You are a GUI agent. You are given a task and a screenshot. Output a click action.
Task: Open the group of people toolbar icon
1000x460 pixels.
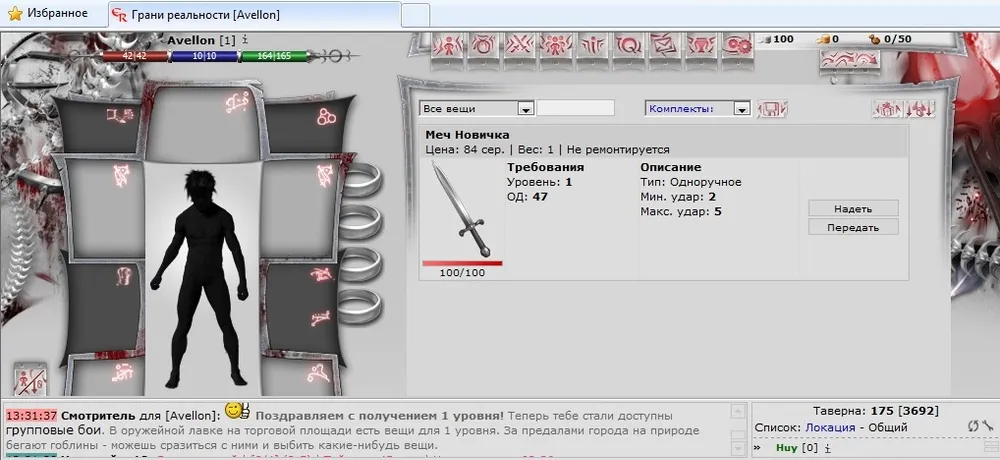point(555,45)
